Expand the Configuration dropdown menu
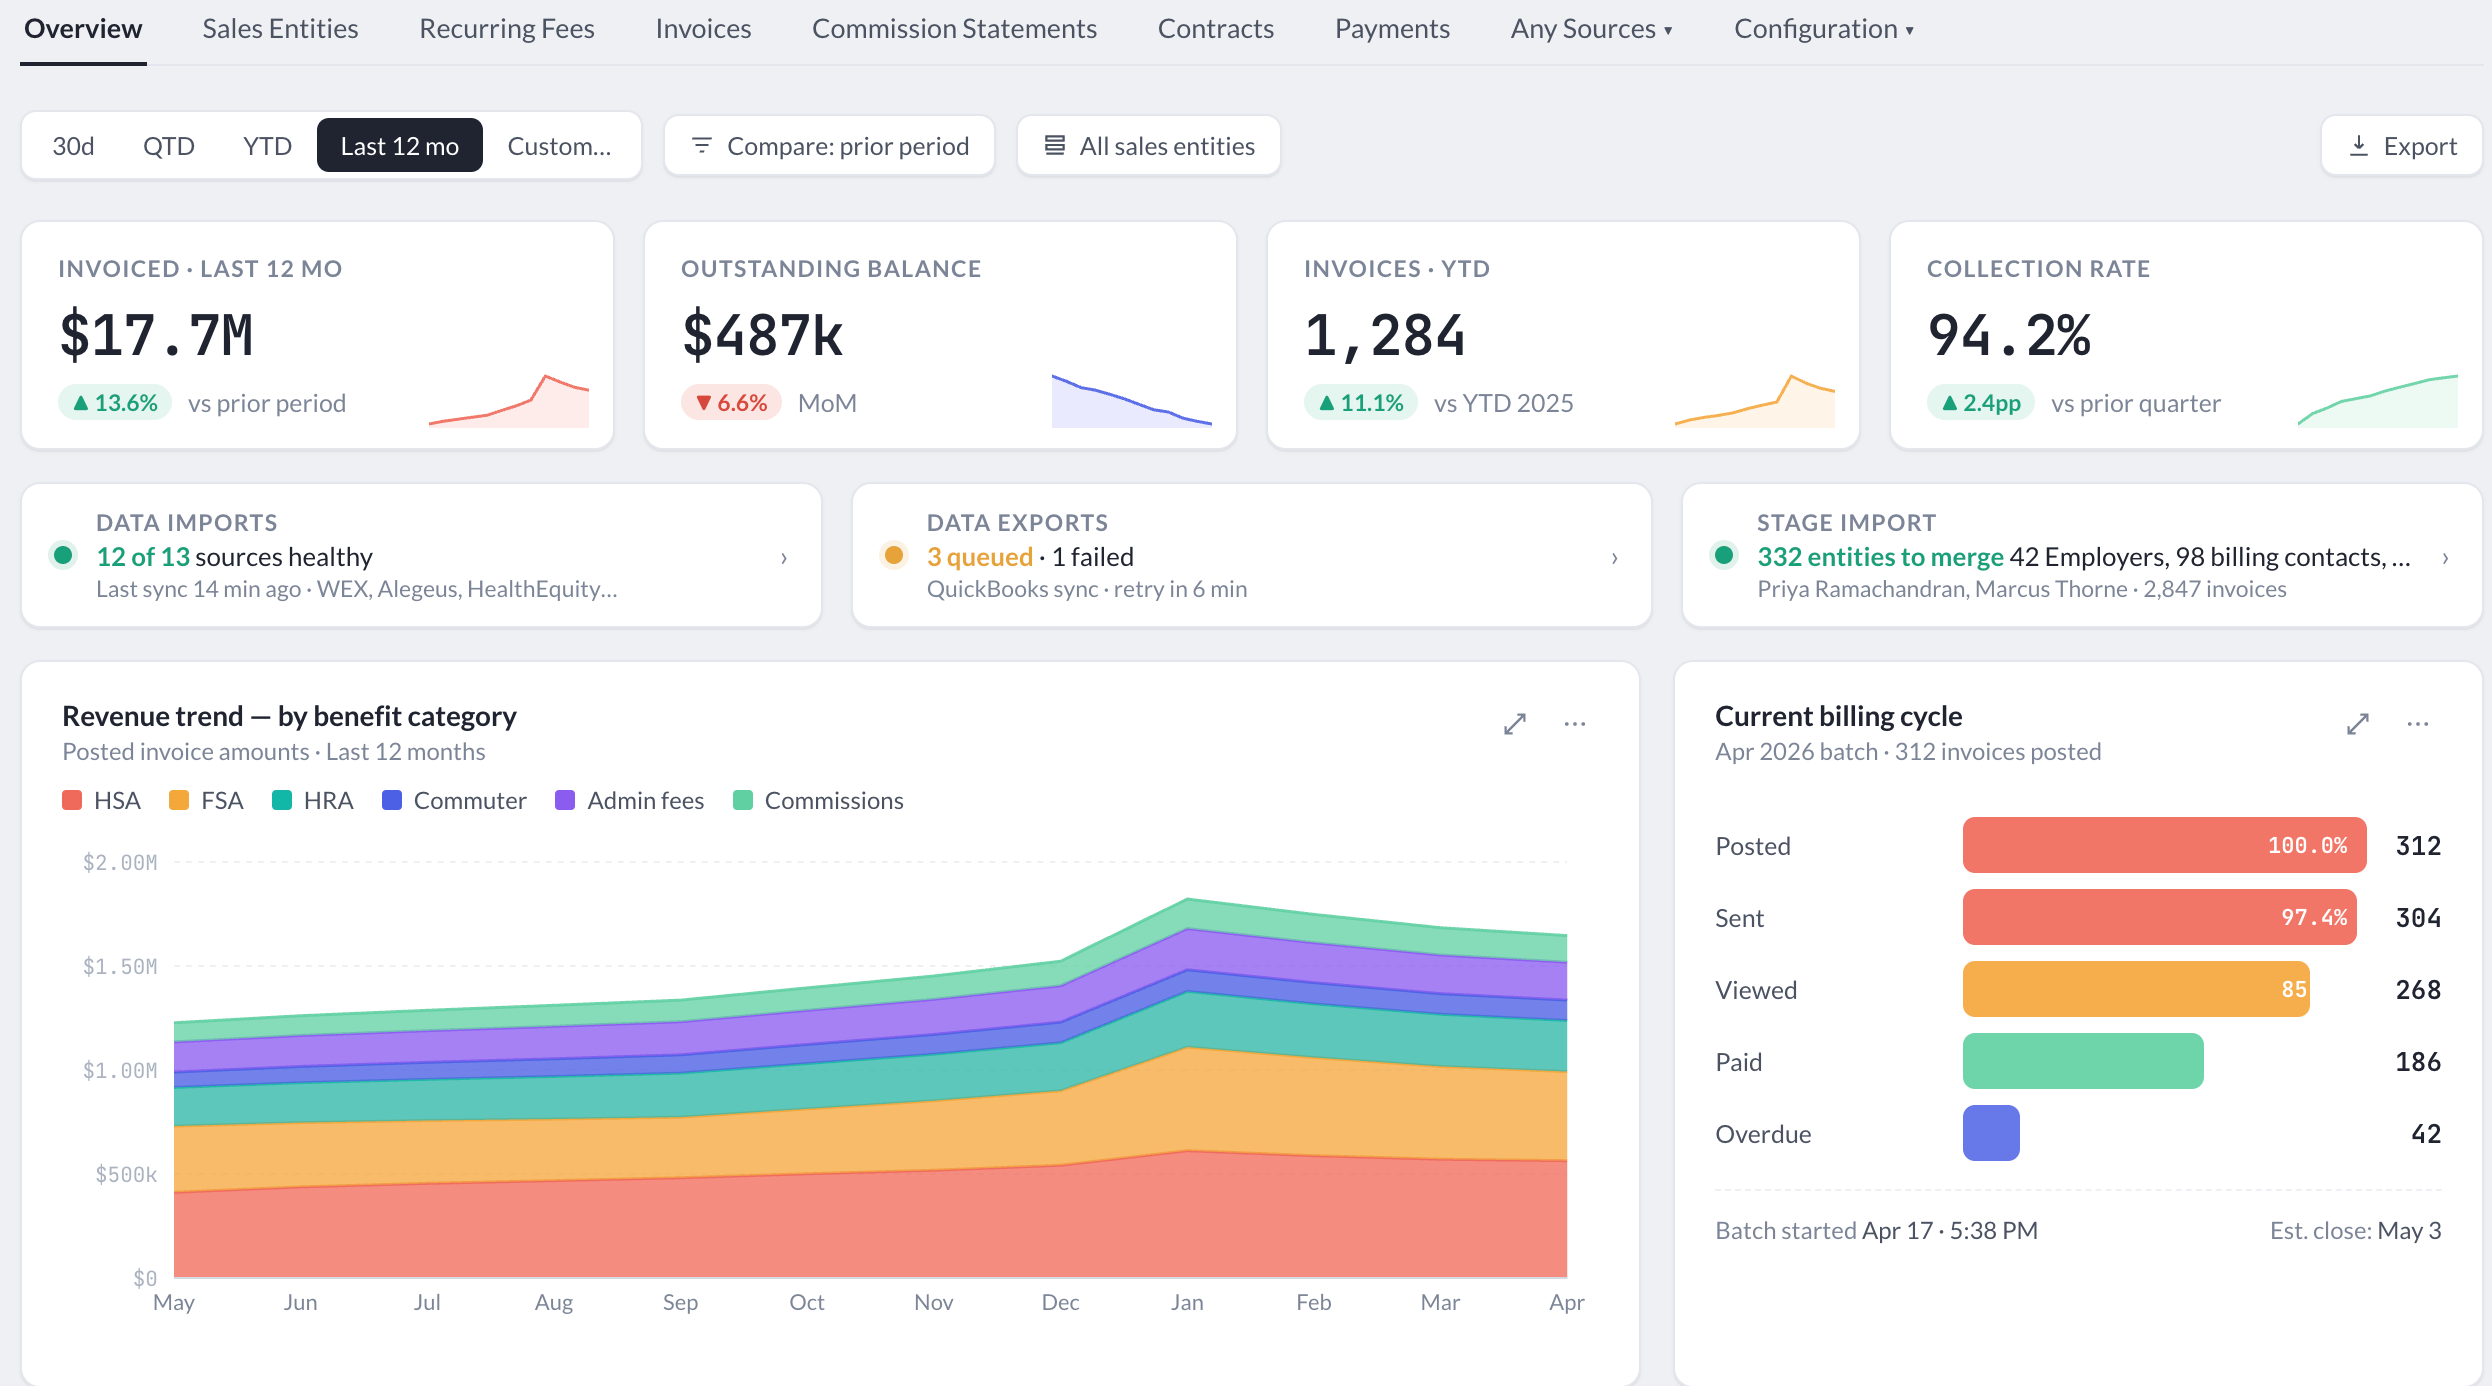 [1824, 29]
